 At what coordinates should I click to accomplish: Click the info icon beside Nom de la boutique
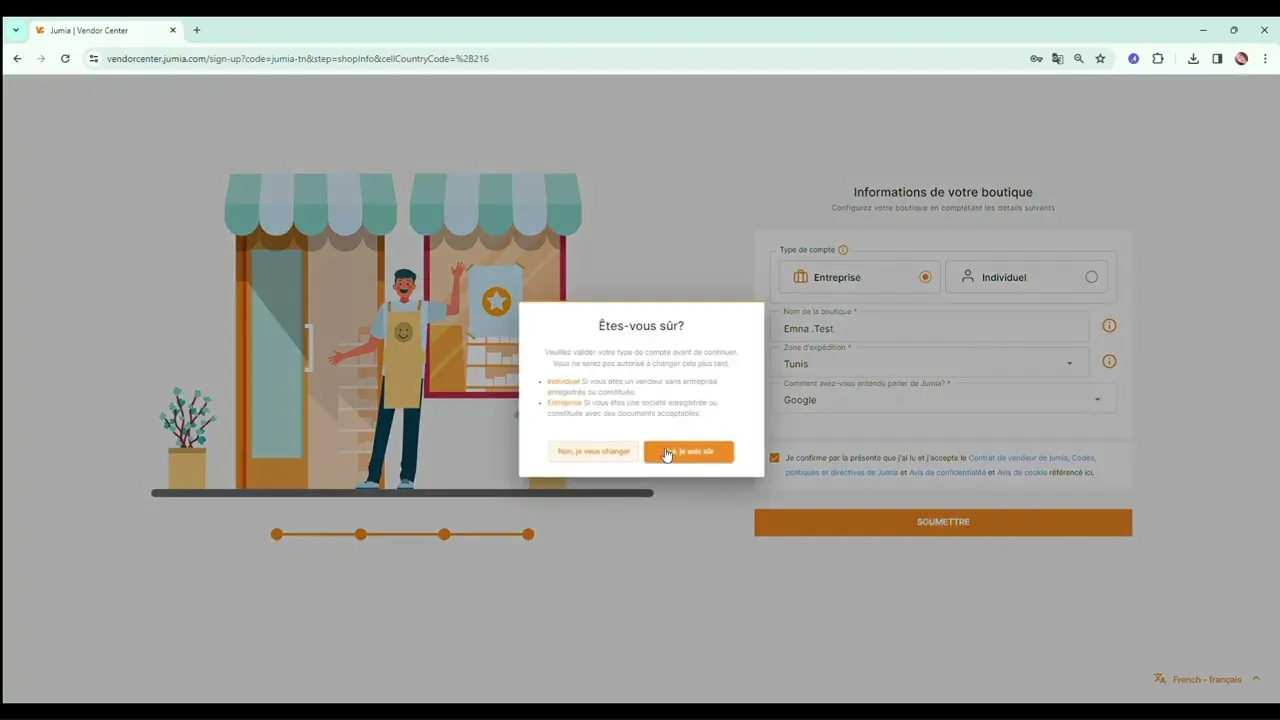[x=1109, y=326]
